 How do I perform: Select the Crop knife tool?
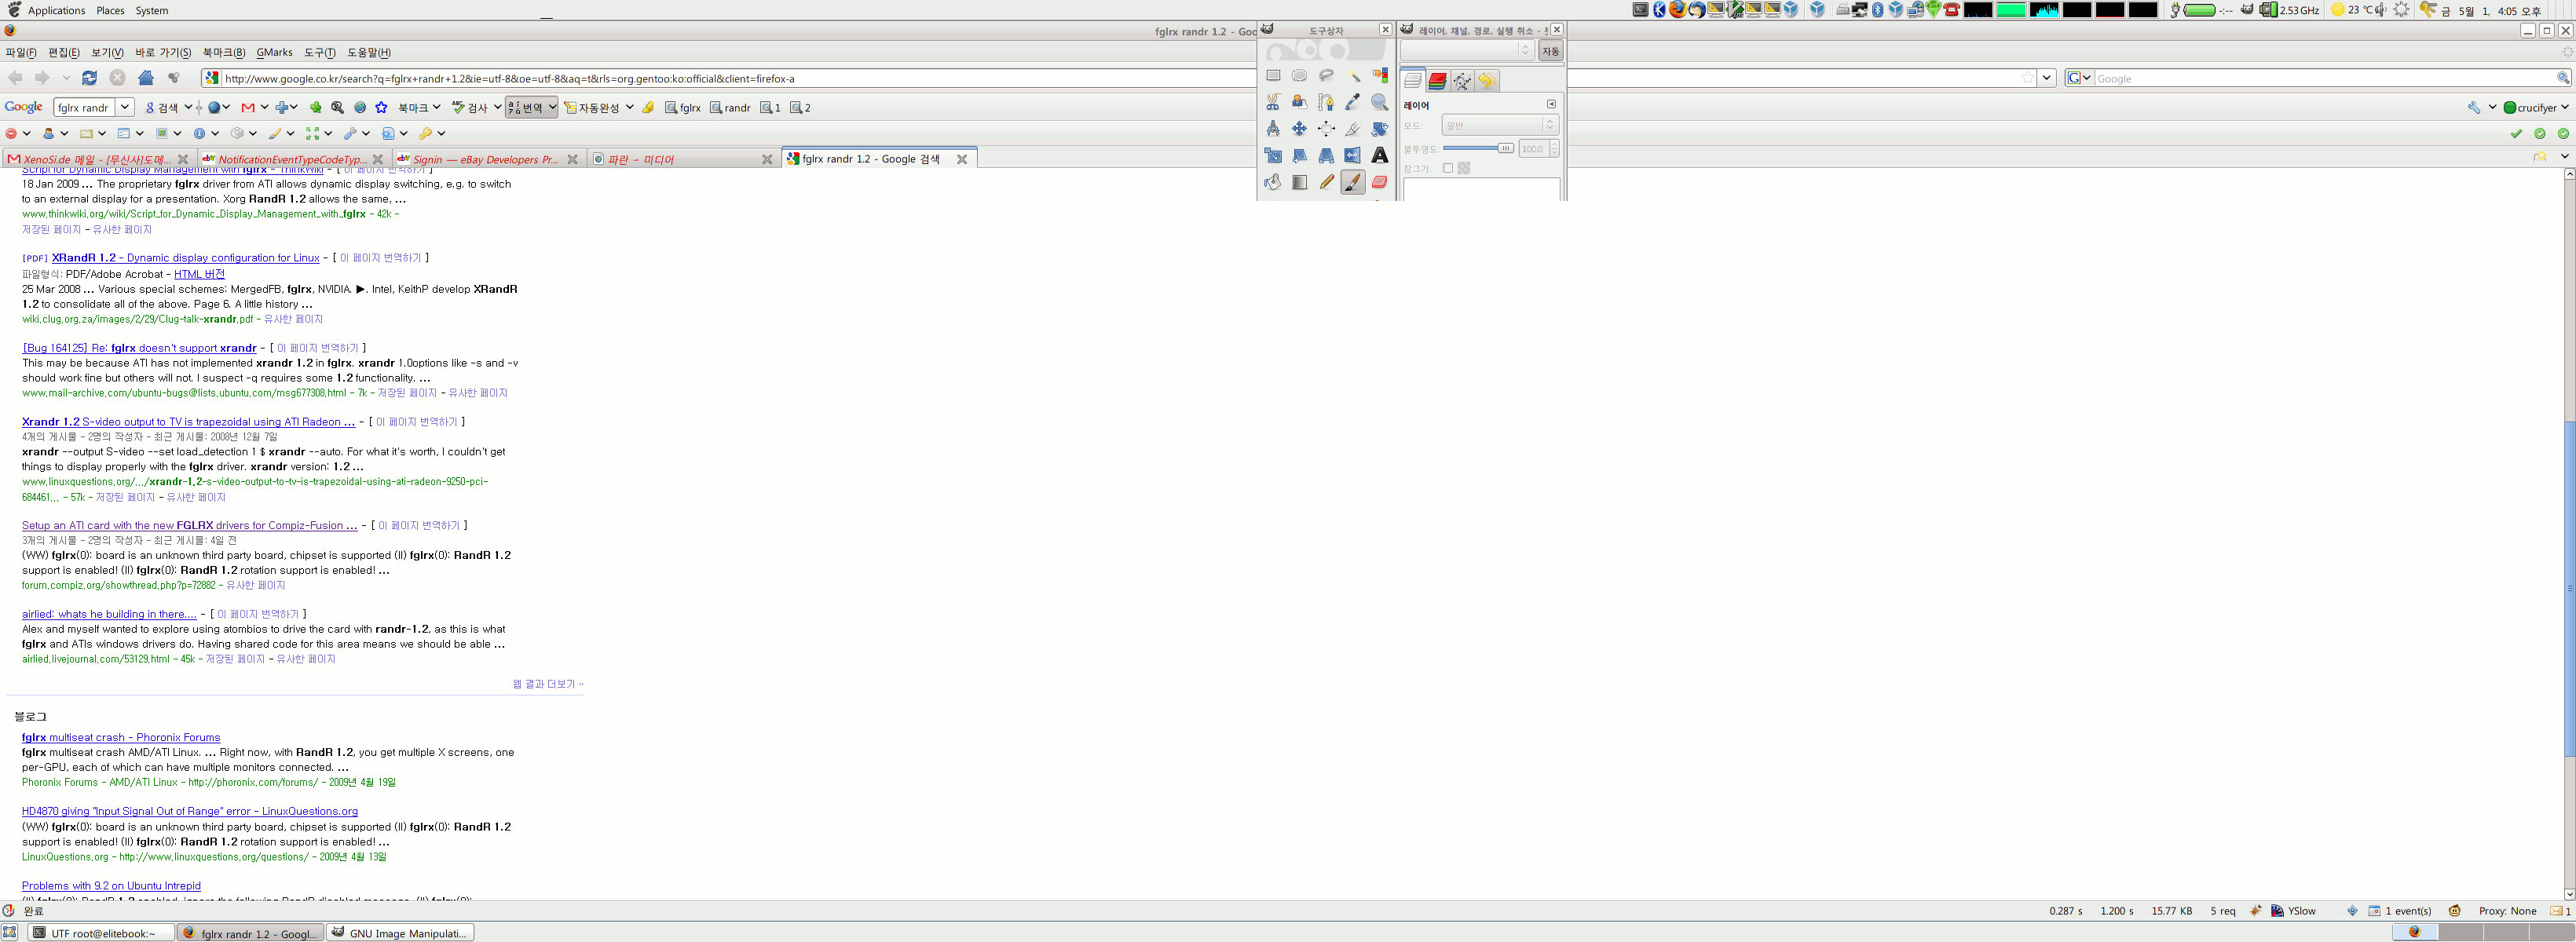1353,128
